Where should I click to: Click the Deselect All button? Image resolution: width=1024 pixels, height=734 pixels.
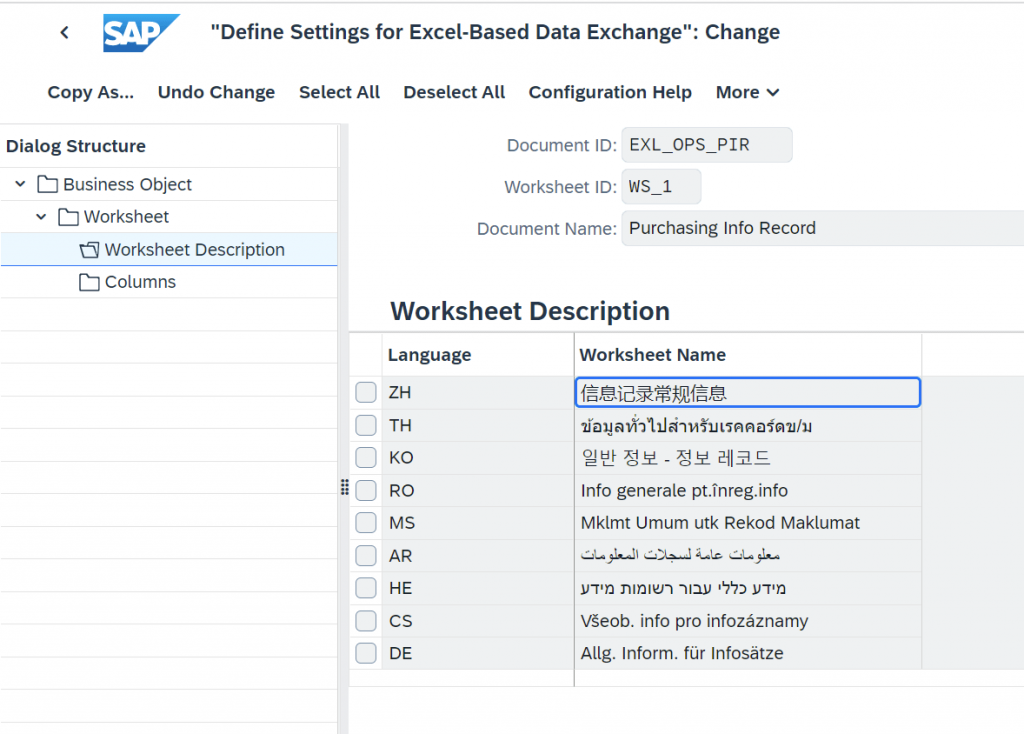point(454,92)
